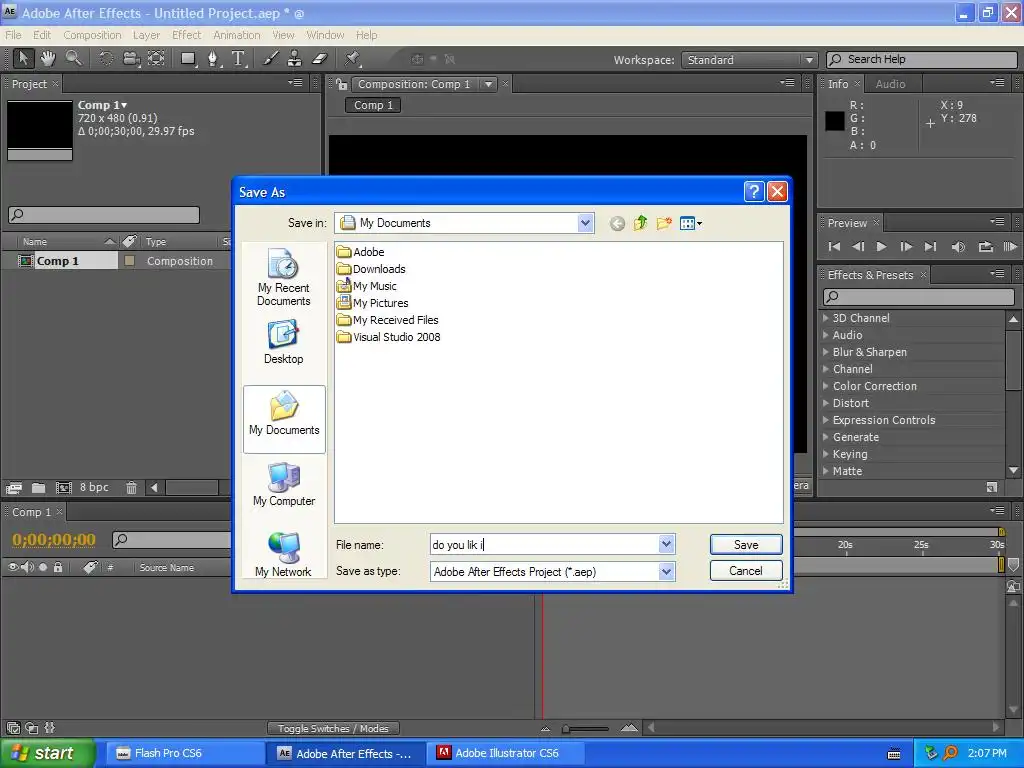
Task: Select the Pen tool
Action: 213,59
